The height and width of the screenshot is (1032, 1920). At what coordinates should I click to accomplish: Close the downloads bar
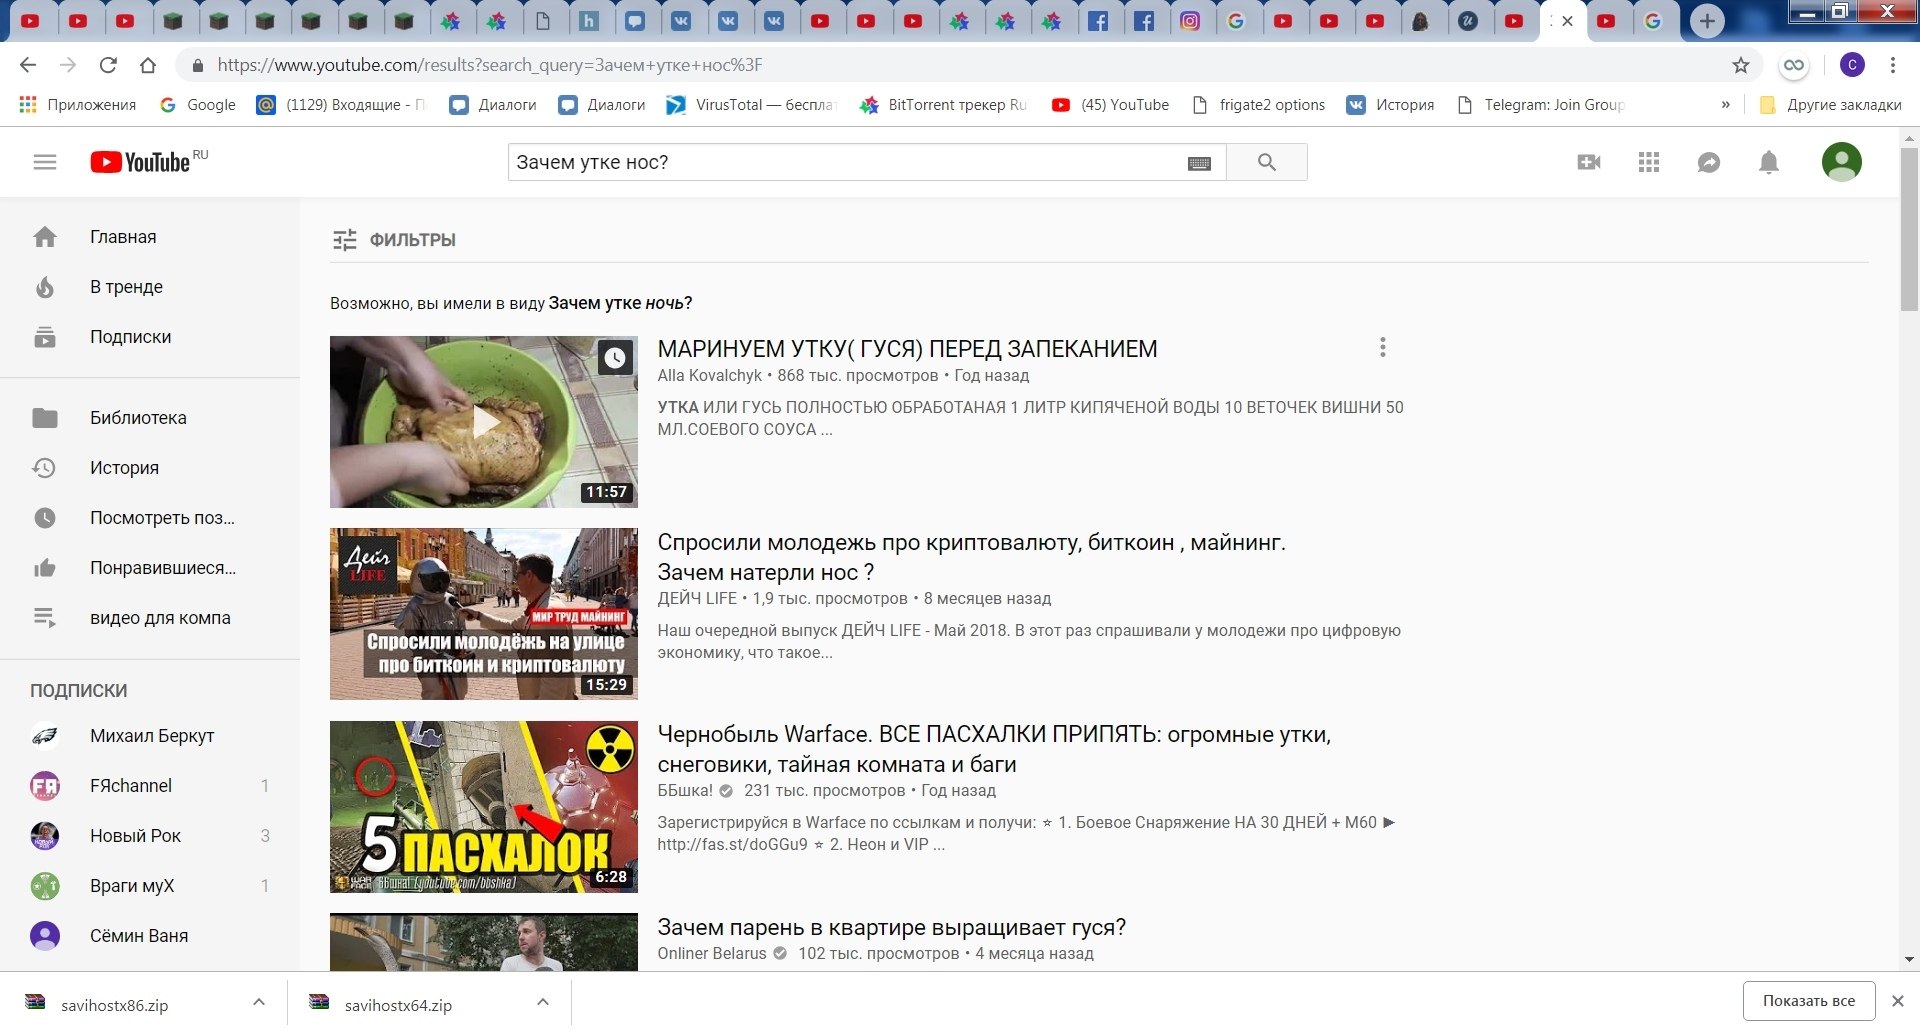(x=1897, y=1001)
